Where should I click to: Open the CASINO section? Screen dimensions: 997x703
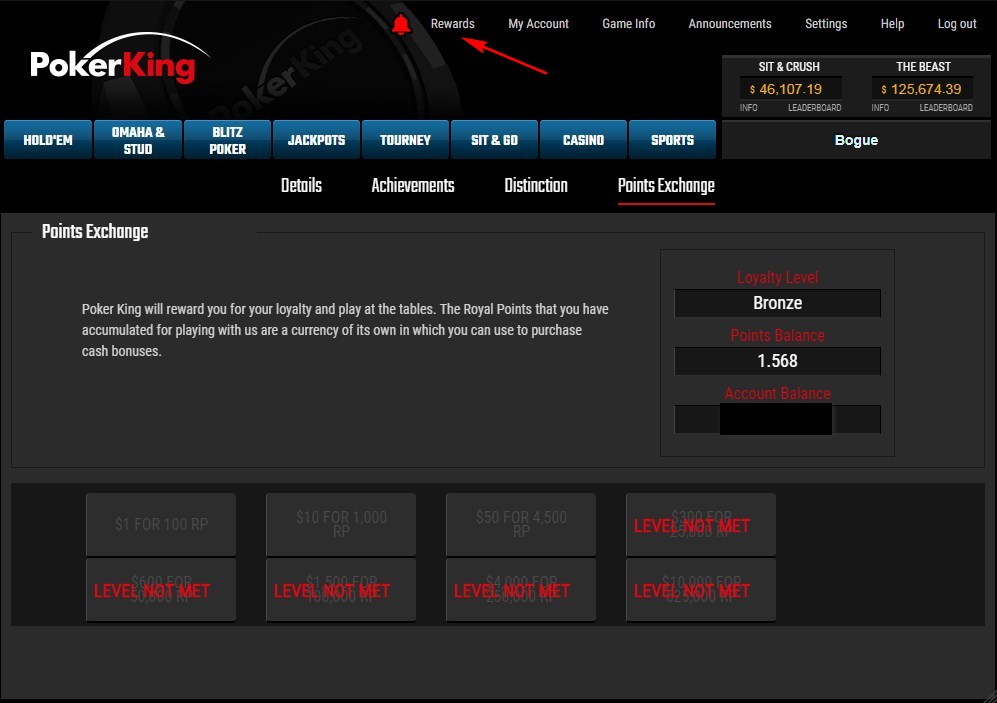tap(583, 139)
